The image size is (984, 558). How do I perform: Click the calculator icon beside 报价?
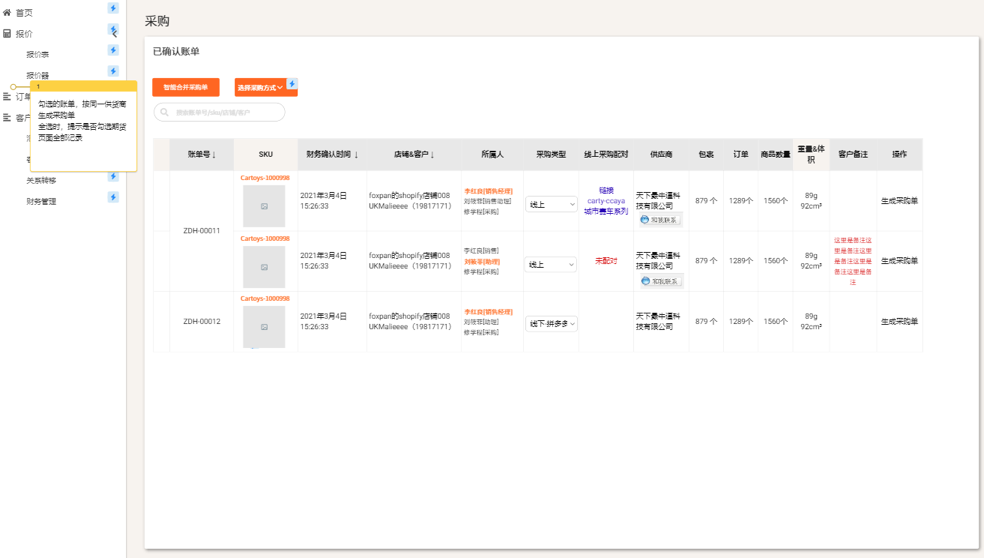pyautogui.click(x=7, y=34)
